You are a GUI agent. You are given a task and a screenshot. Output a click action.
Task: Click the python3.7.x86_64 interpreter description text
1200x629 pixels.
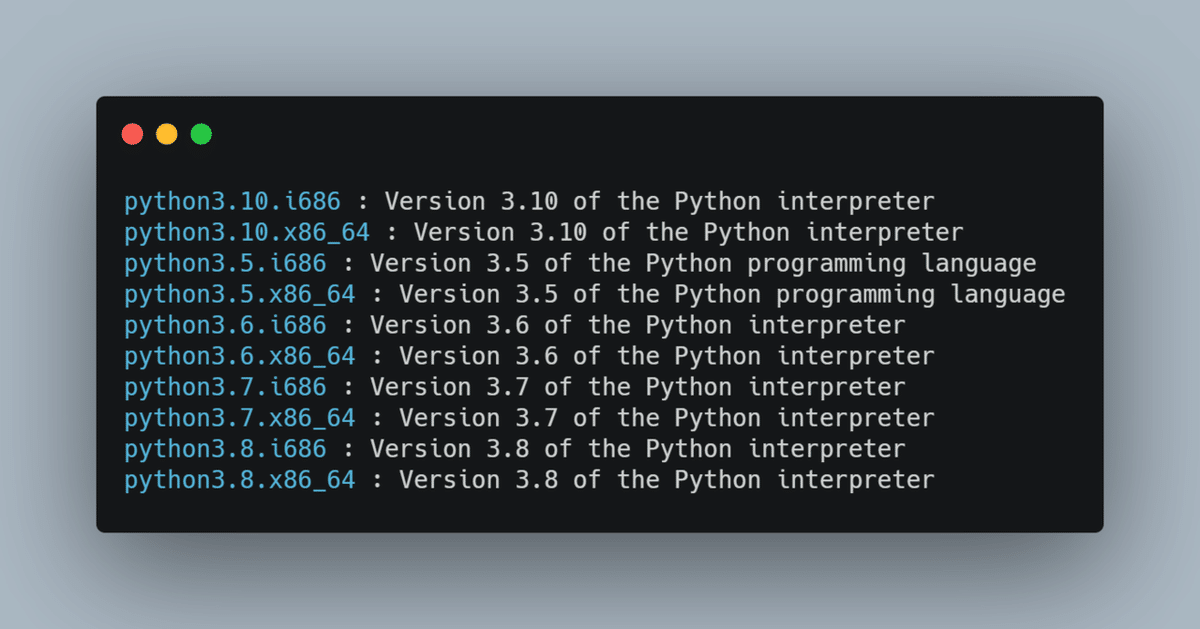point(667,419)
